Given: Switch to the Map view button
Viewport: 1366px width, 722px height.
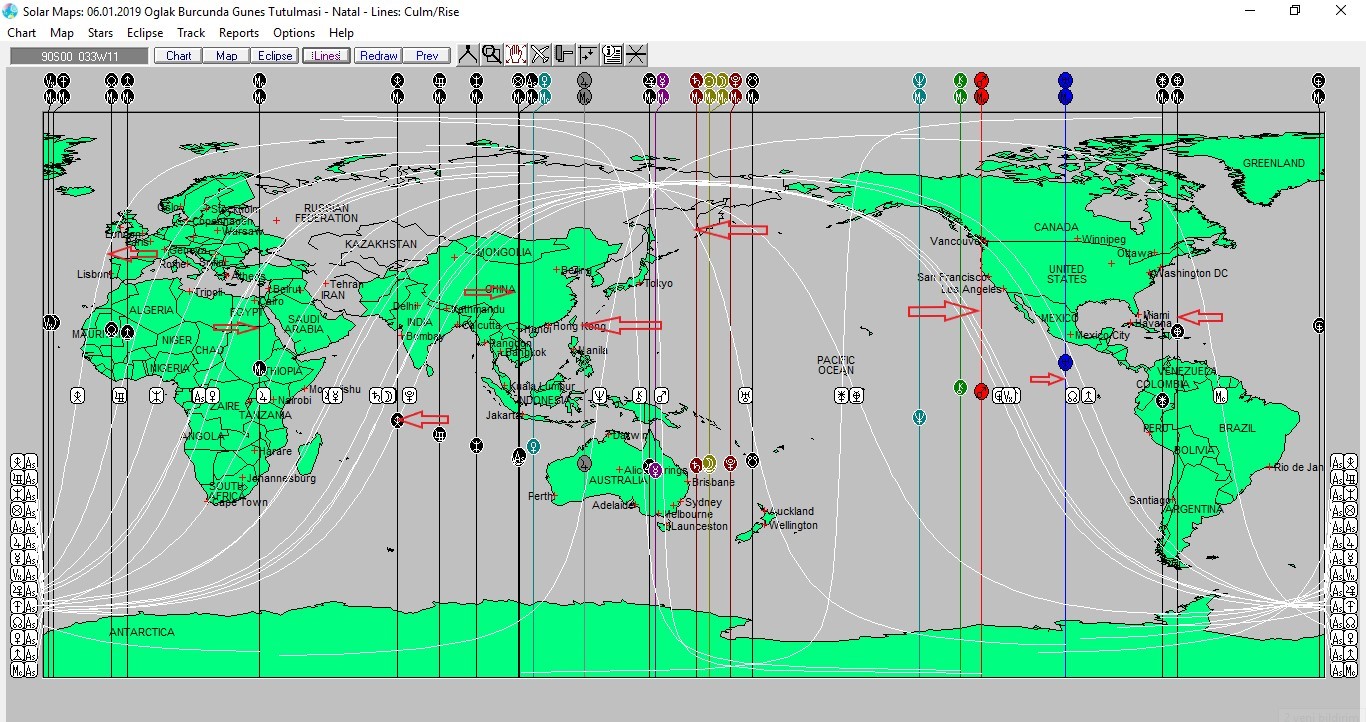Looking at the screenshot, I should pyautogui.click(x=226, y=56).
